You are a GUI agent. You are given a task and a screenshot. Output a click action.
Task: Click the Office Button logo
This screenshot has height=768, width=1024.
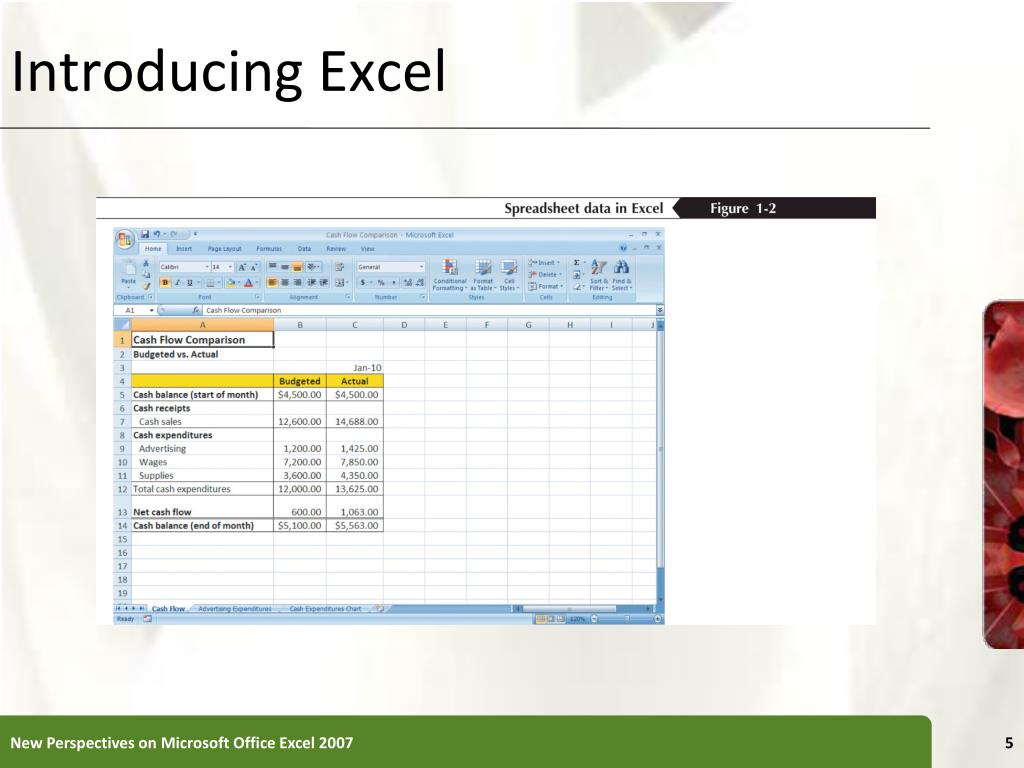click(x=125, y=239)
